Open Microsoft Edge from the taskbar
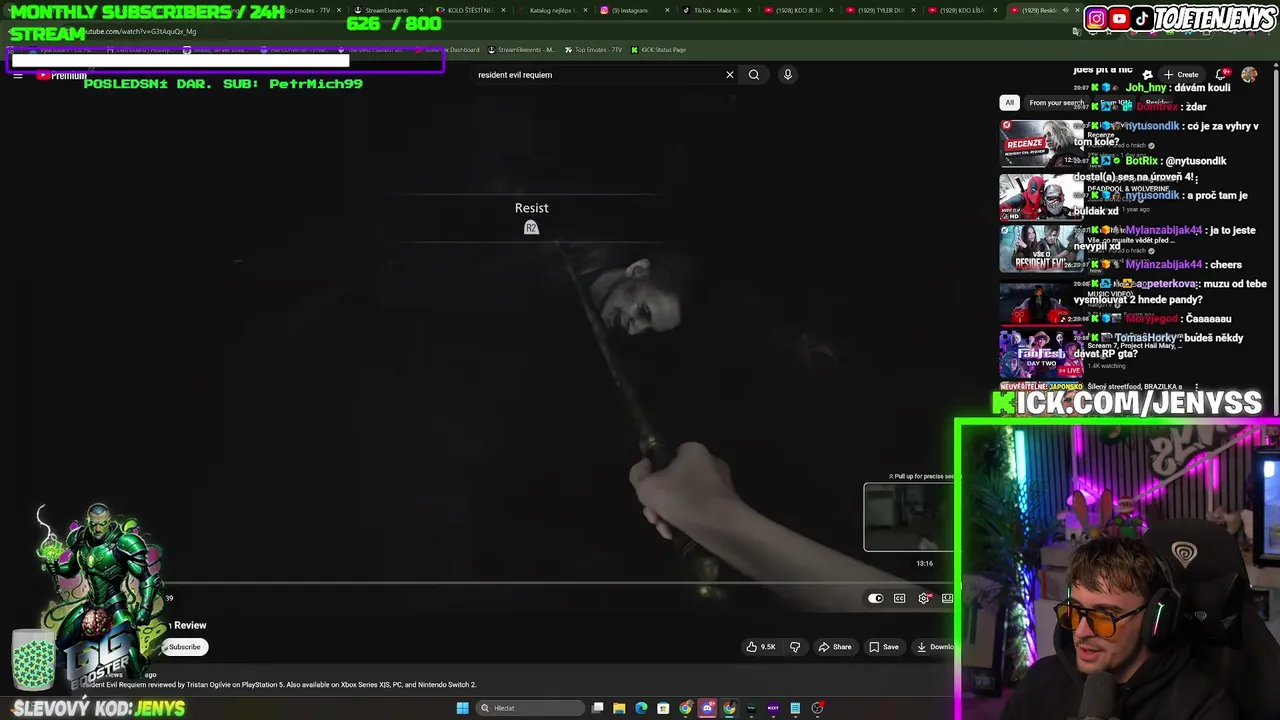Screen dimensions: 1280x720 [x=641, y=708]
